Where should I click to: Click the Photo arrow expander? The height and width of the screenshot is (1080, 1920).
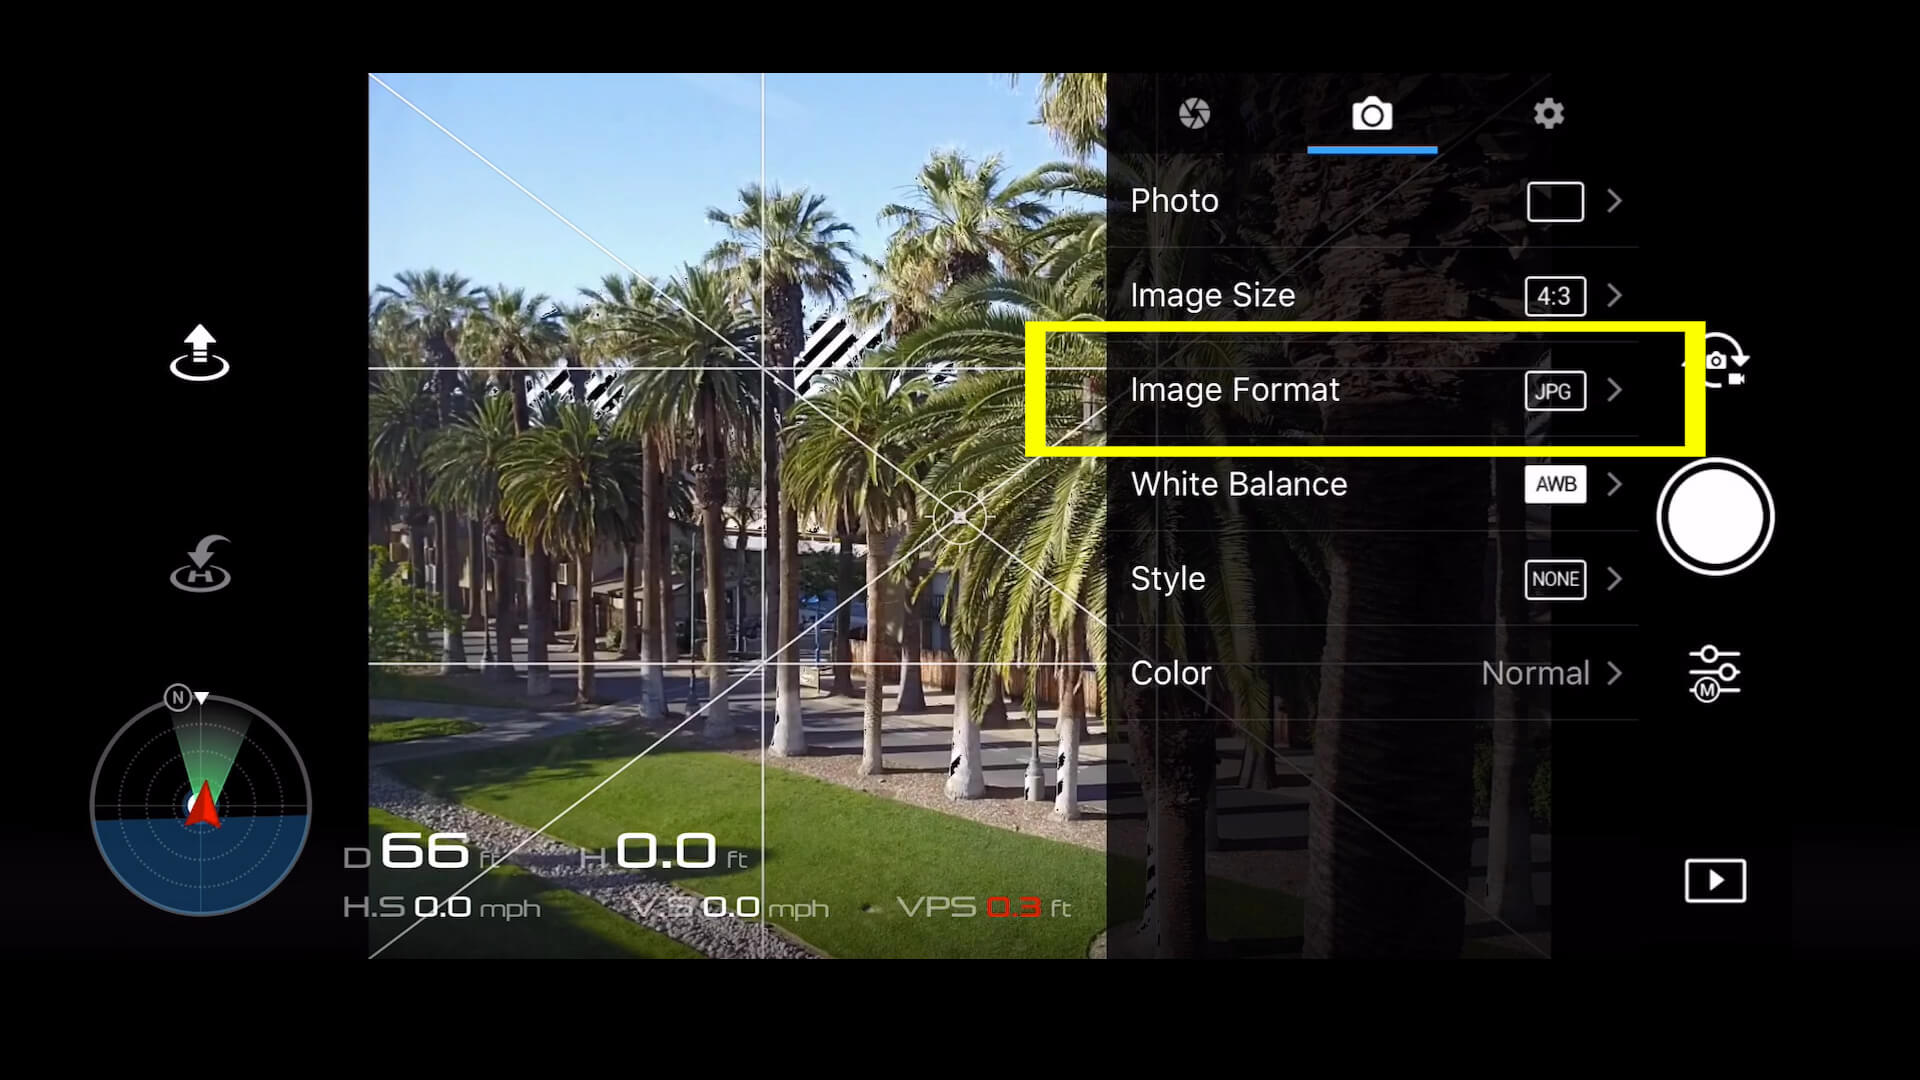click(x=1614, y=200)
